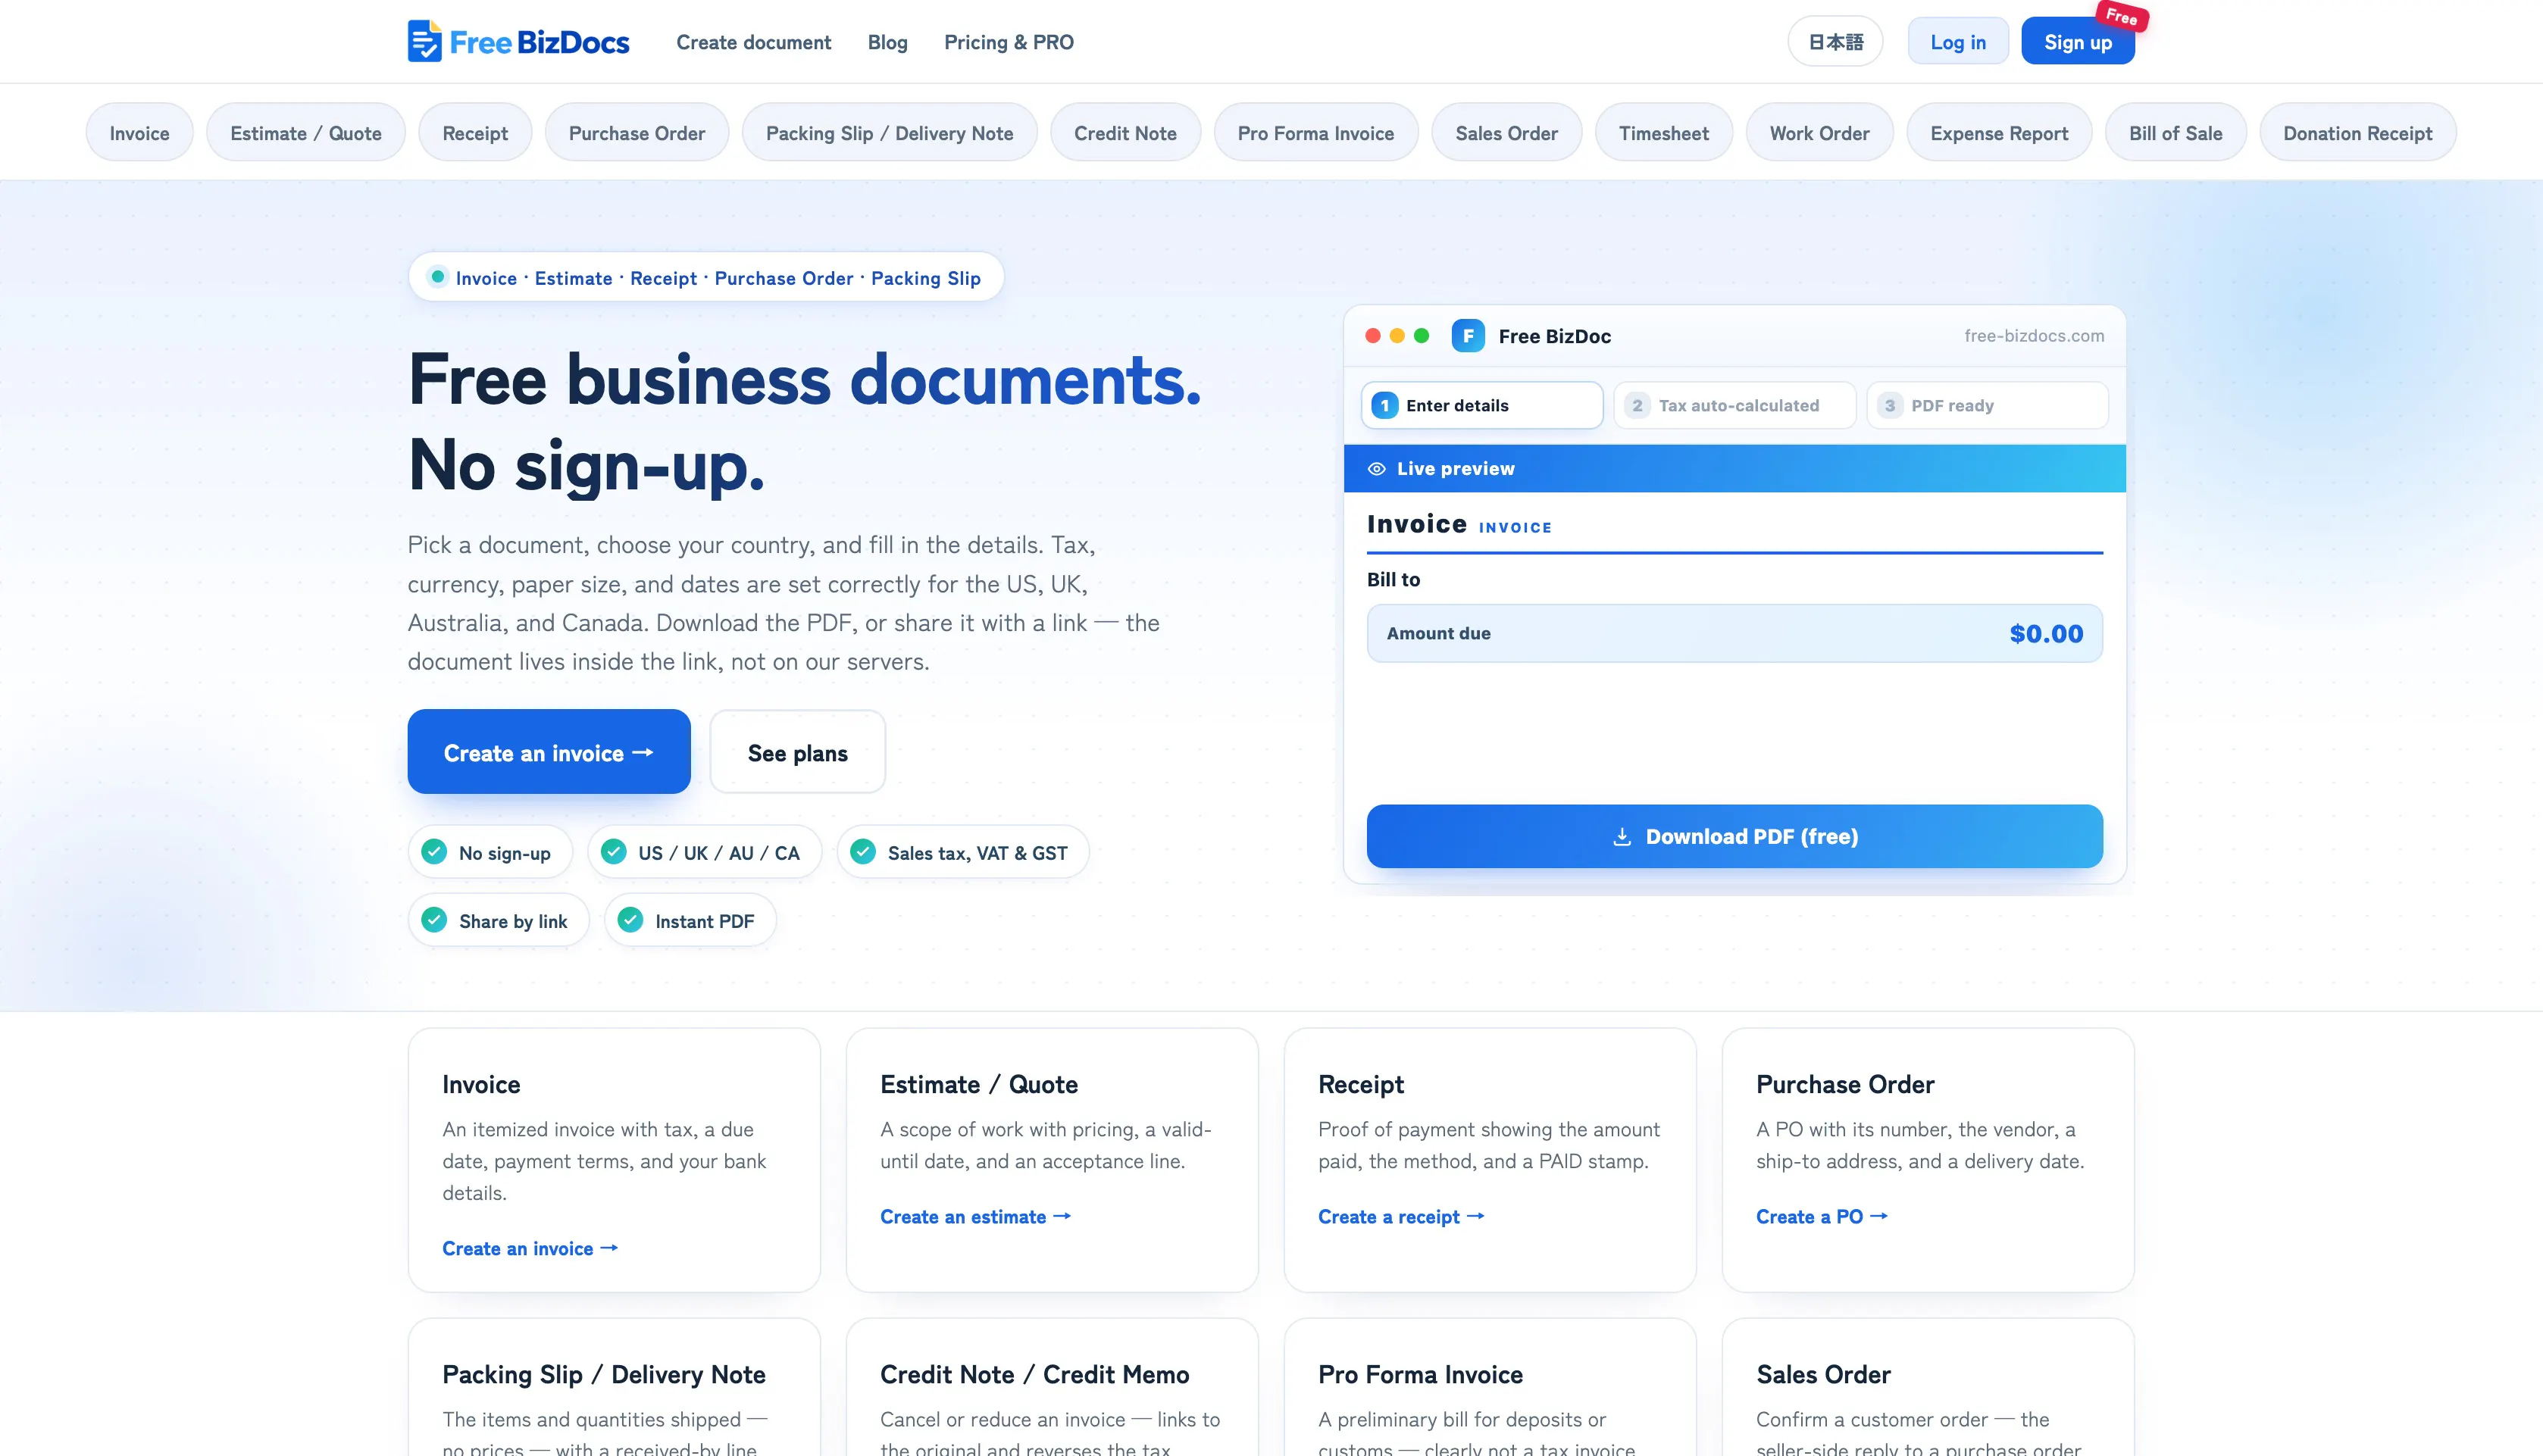Switch language to 日本語
The image size is (2543, 1456).
[1835, 42]
